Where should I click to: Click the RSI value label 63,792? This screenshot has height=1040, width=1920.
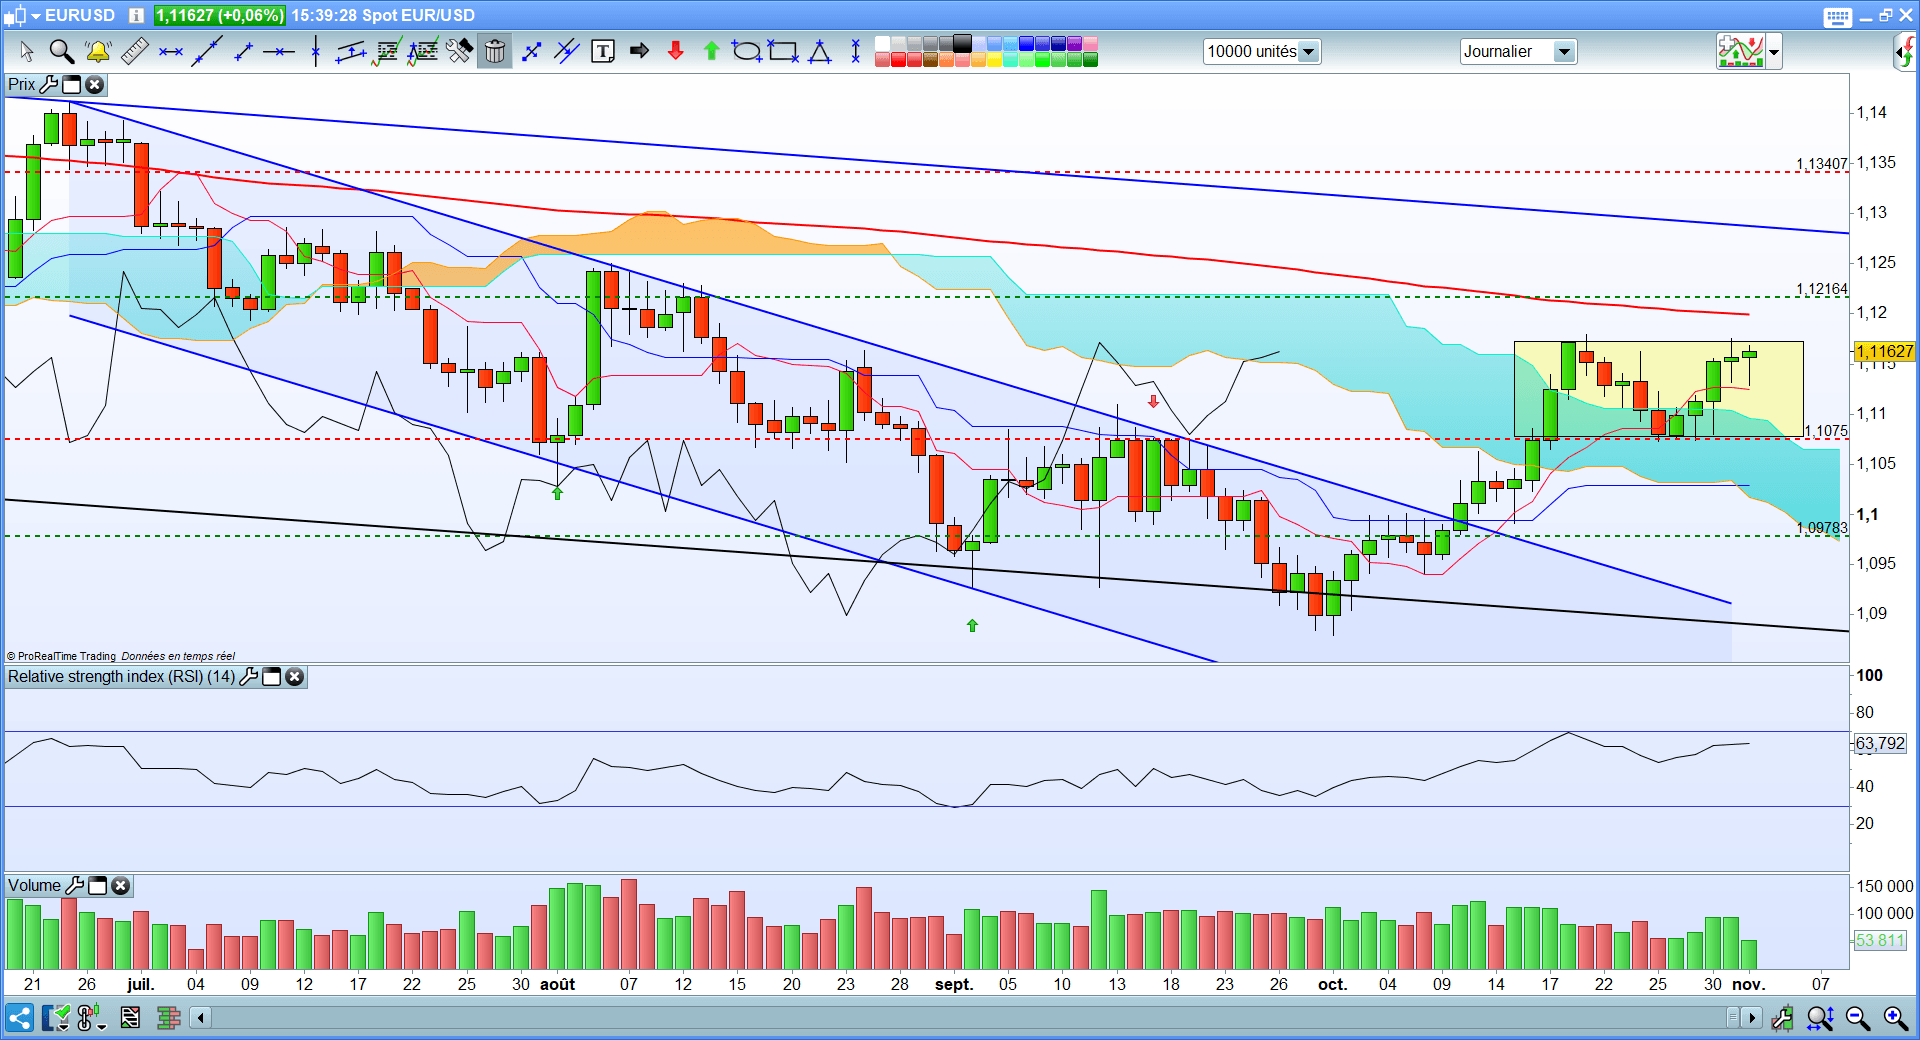point(1880,743)
